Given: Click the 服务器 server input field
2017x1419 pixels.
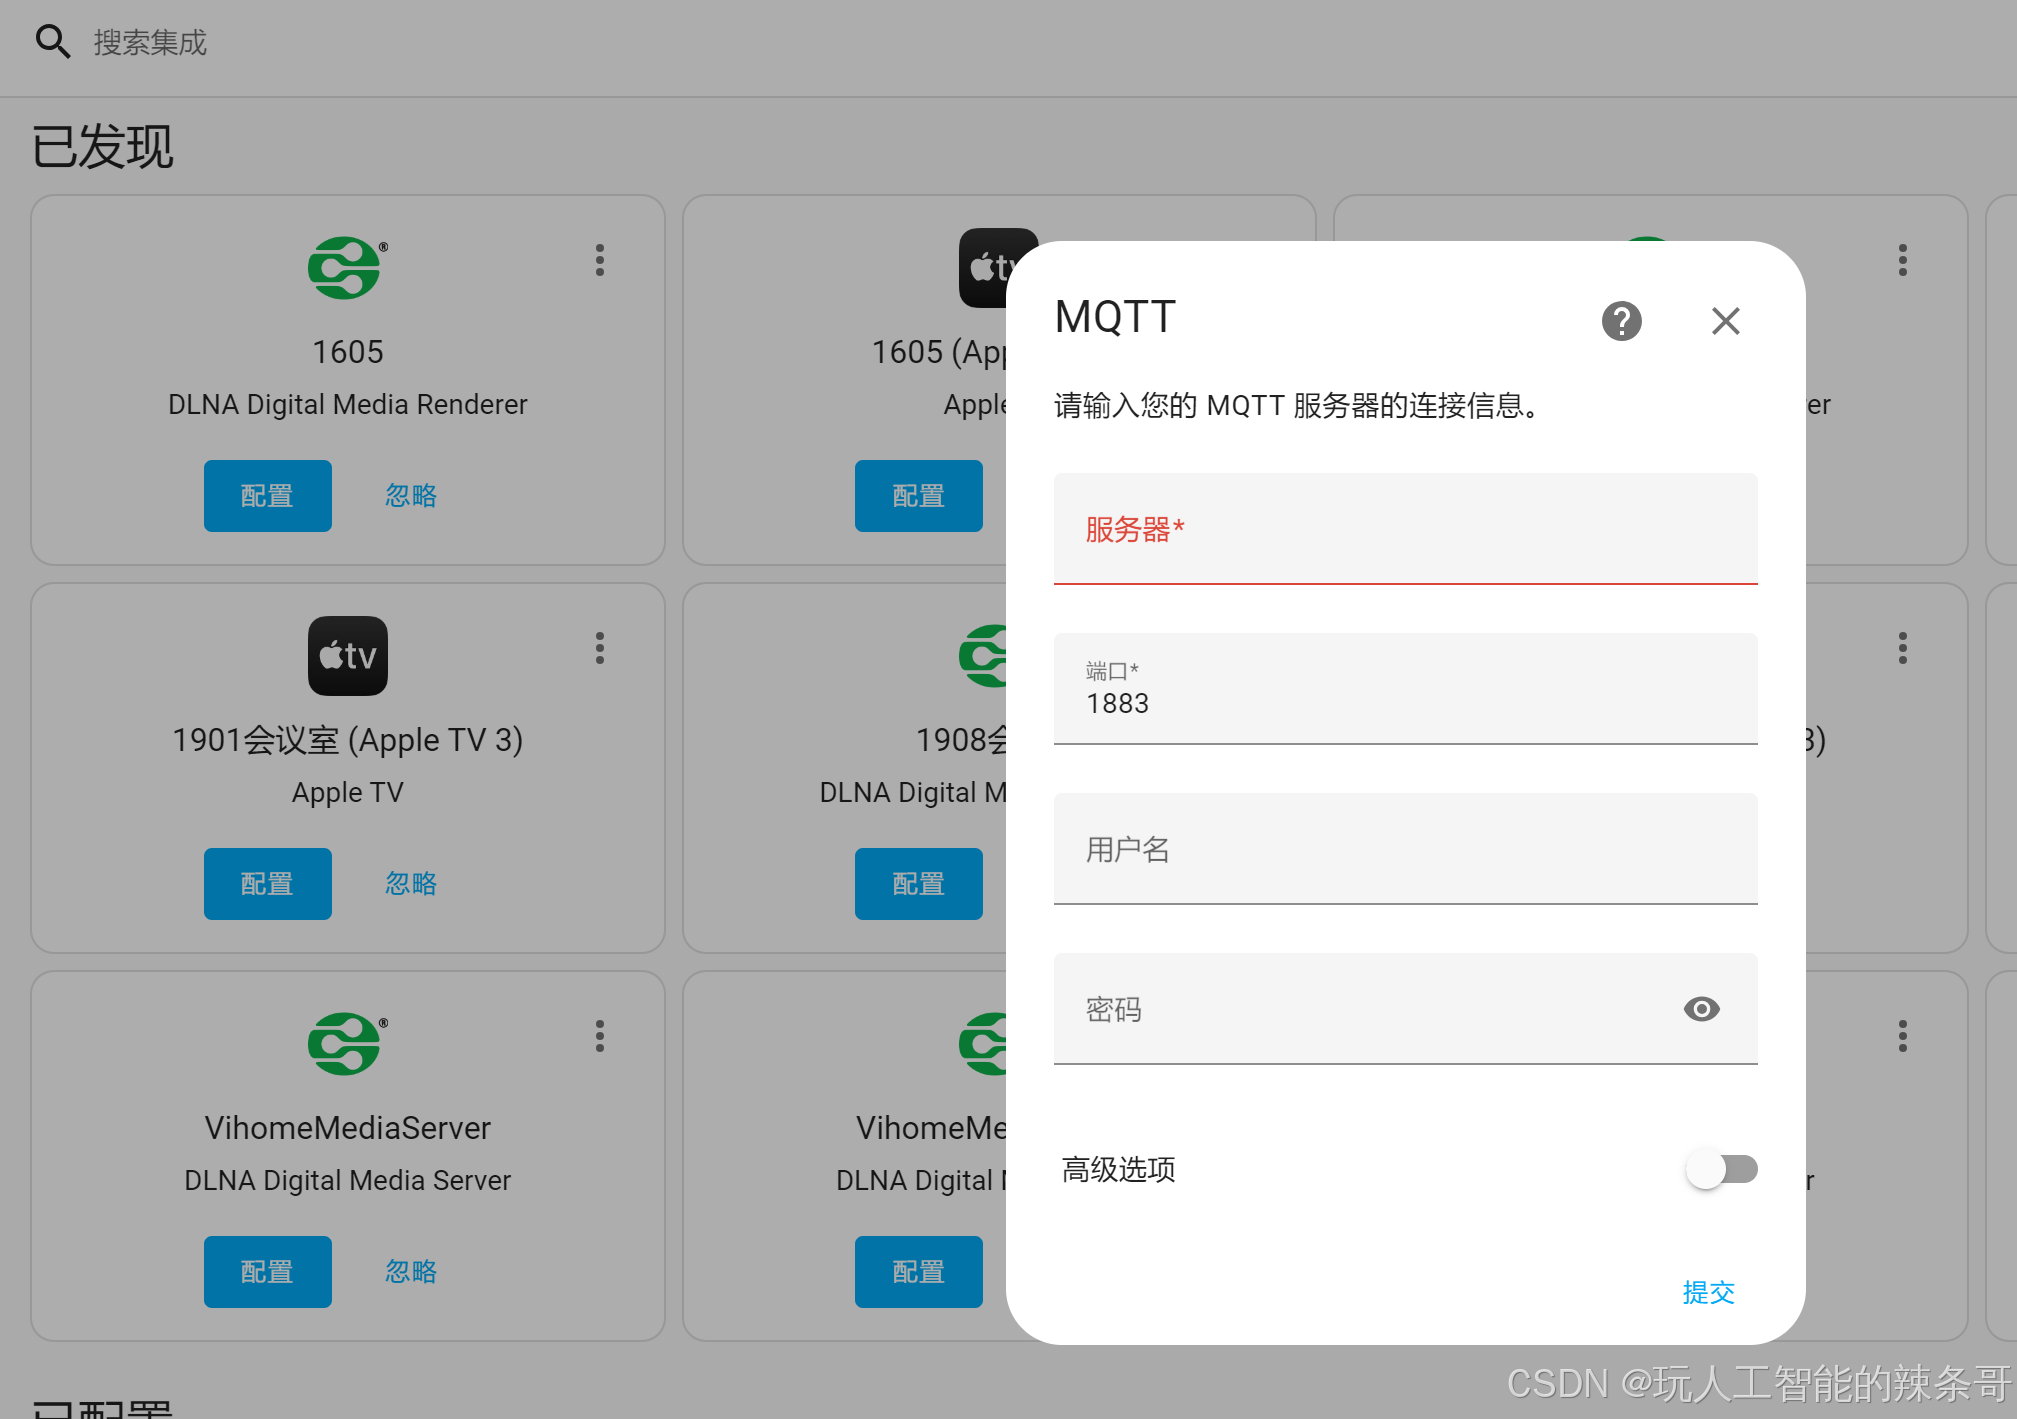Looking at the screenshot, I should pyautogui.click(x=1405, y=529).
